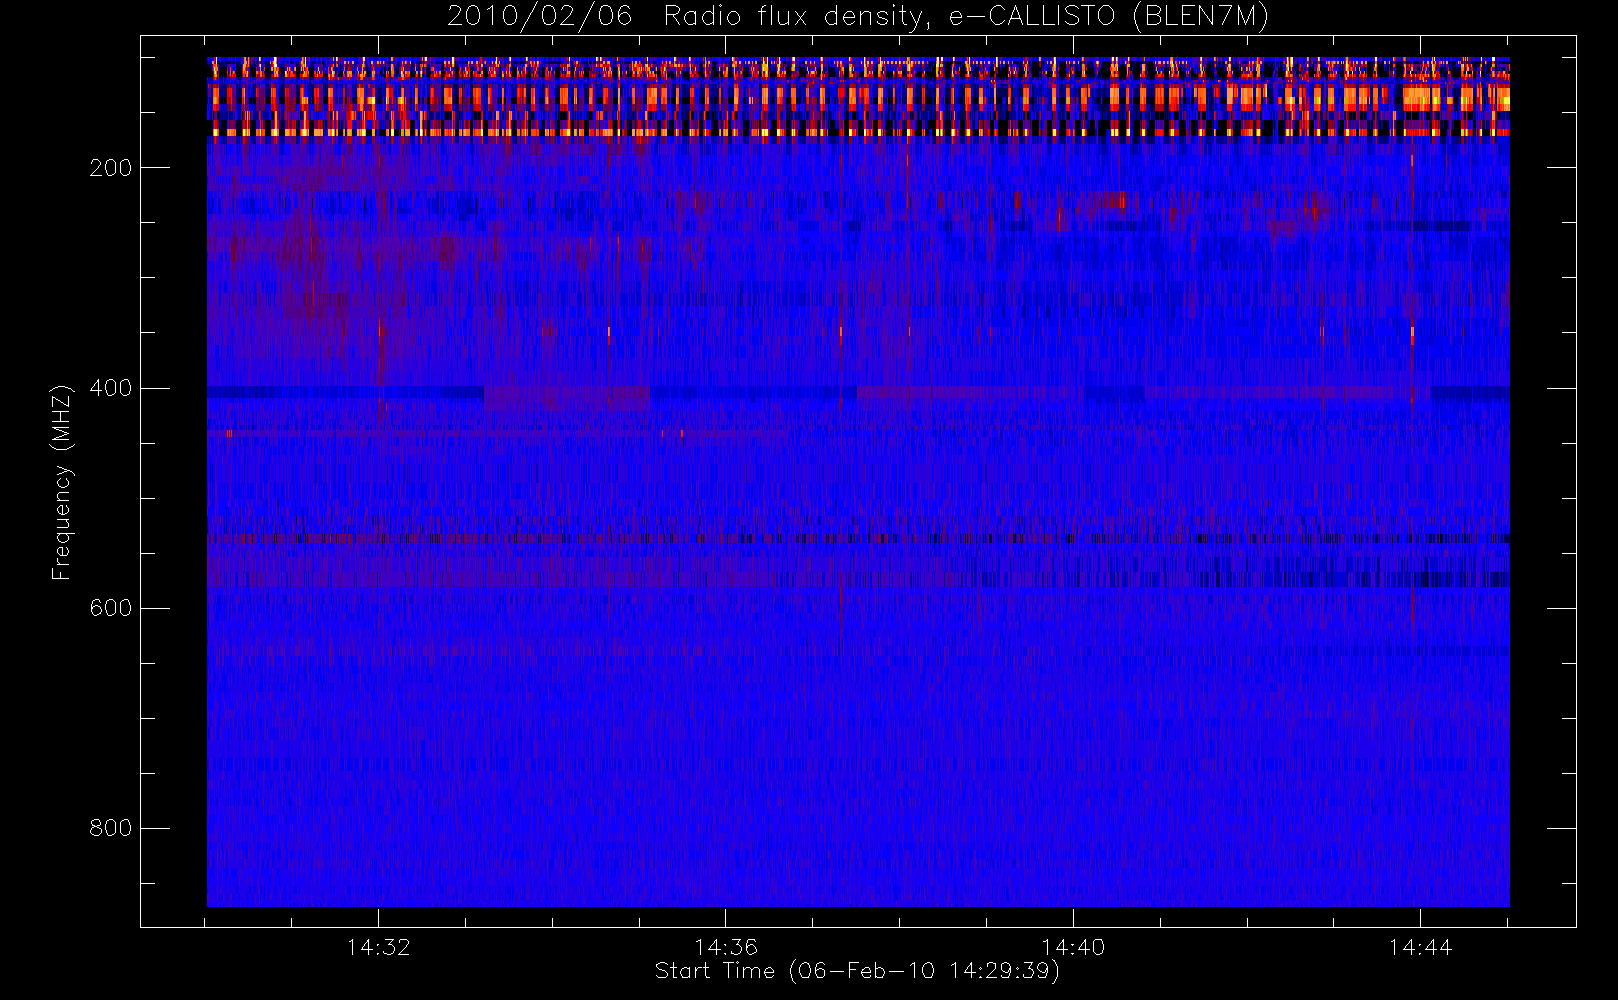Click the 'Frequency (MHZ)' axis label

tap(62, 482)
